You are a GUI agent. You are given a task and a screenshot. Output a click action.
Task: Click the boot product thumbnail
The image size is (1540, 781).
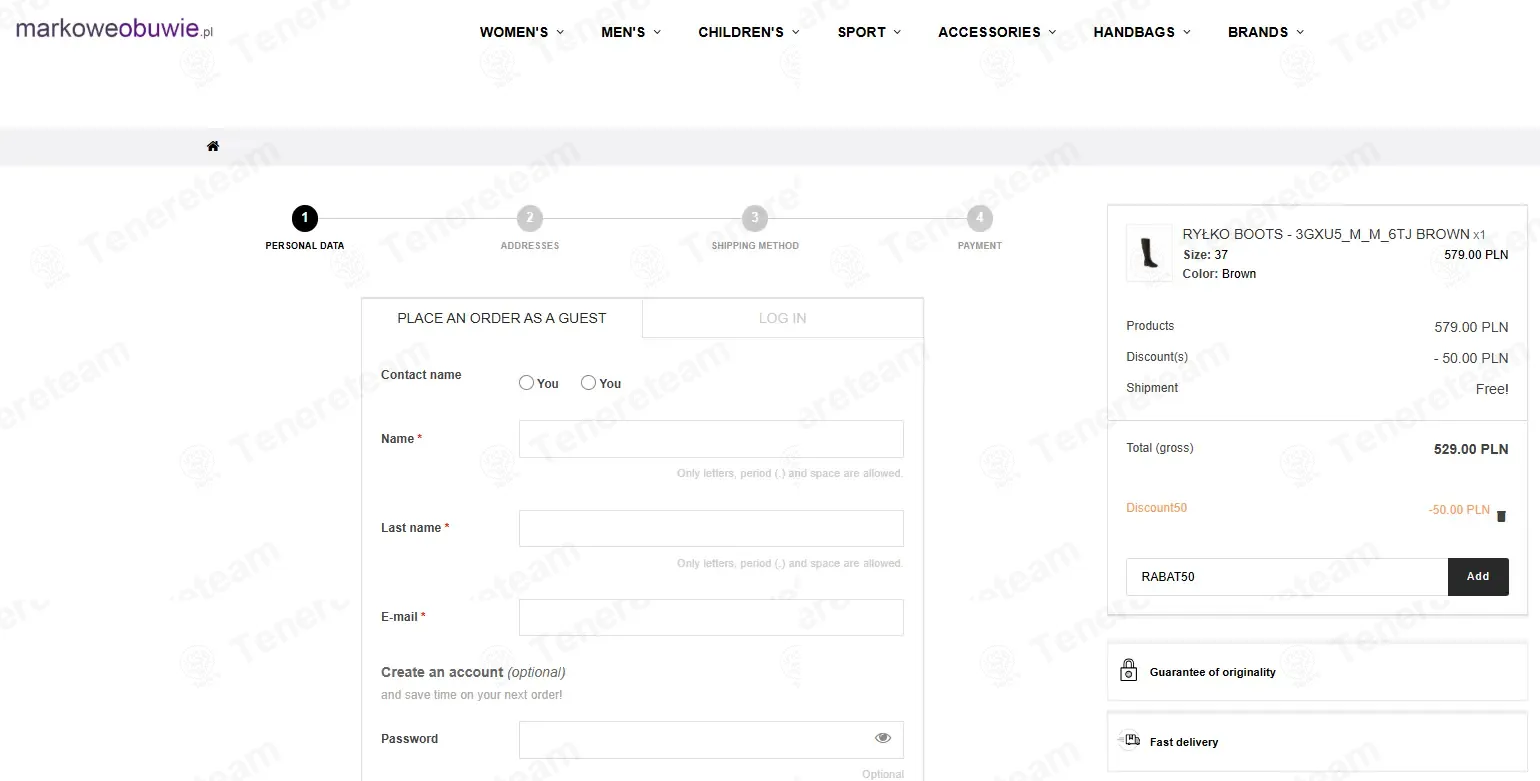pyautogui.click(x=1149, y=252)
